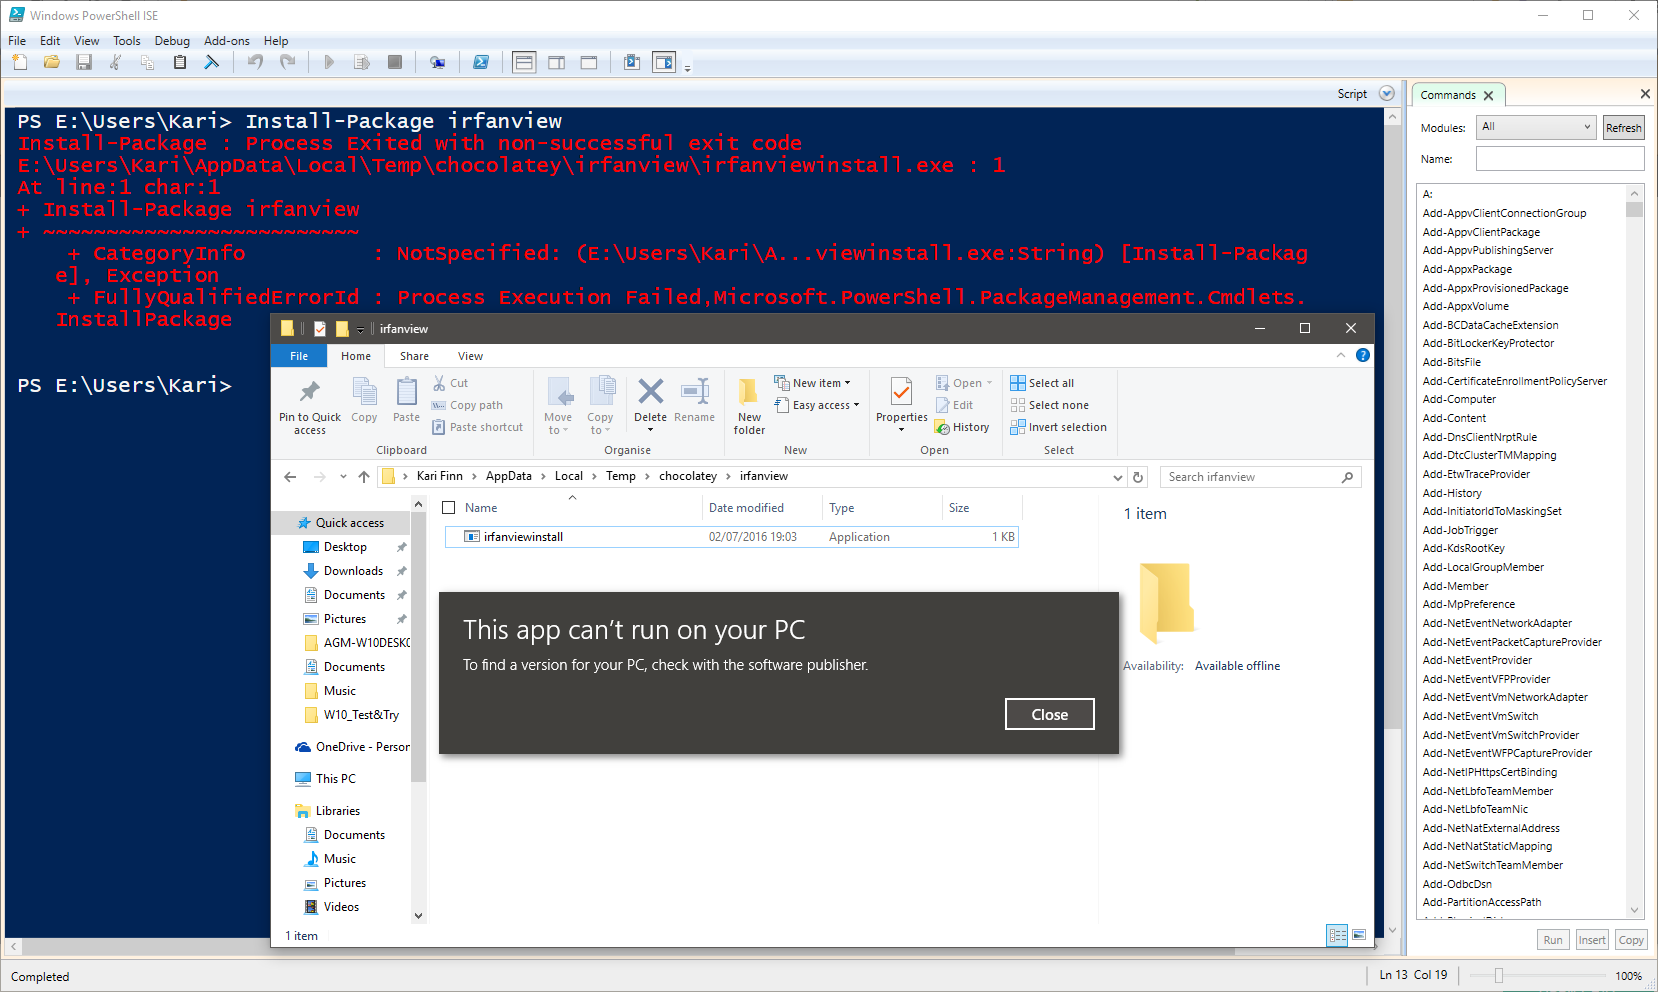The width and height of the screenshot is (1658, 992).
Task: Open the Modules dropdown showing All
Action: (1536, 127)
